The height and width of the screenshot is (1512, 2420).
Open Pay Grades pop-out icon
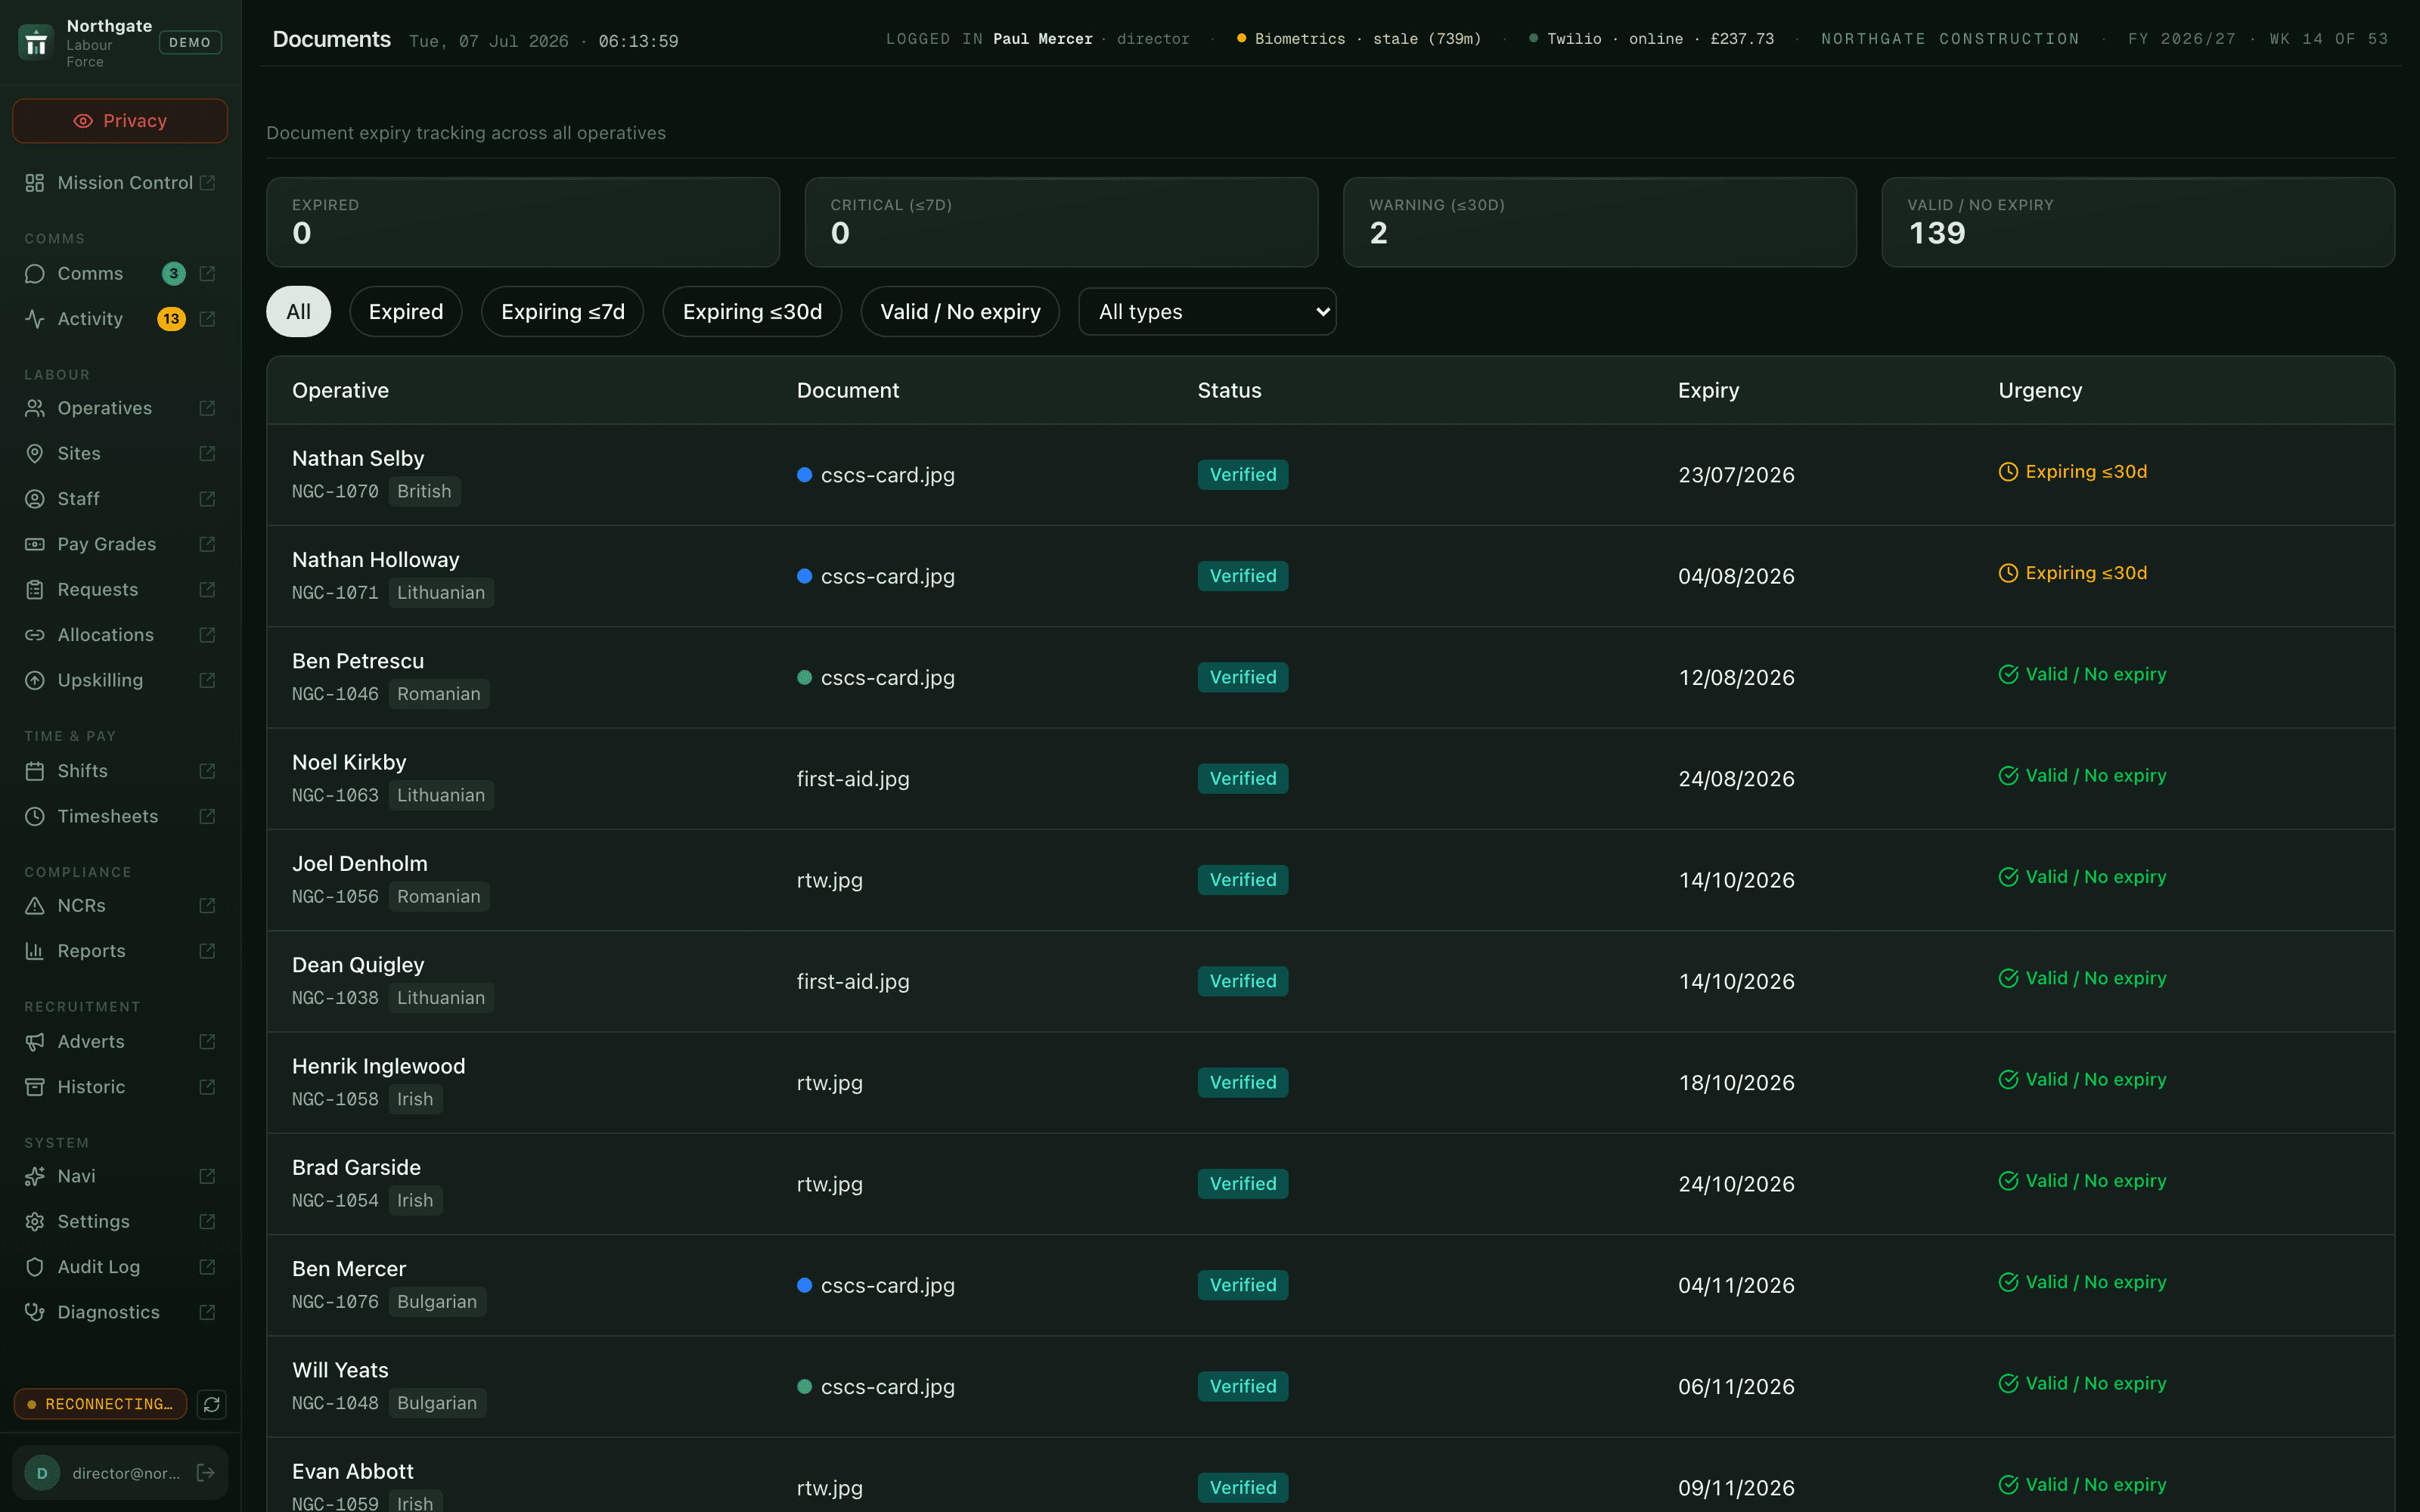tap(207, 544)
